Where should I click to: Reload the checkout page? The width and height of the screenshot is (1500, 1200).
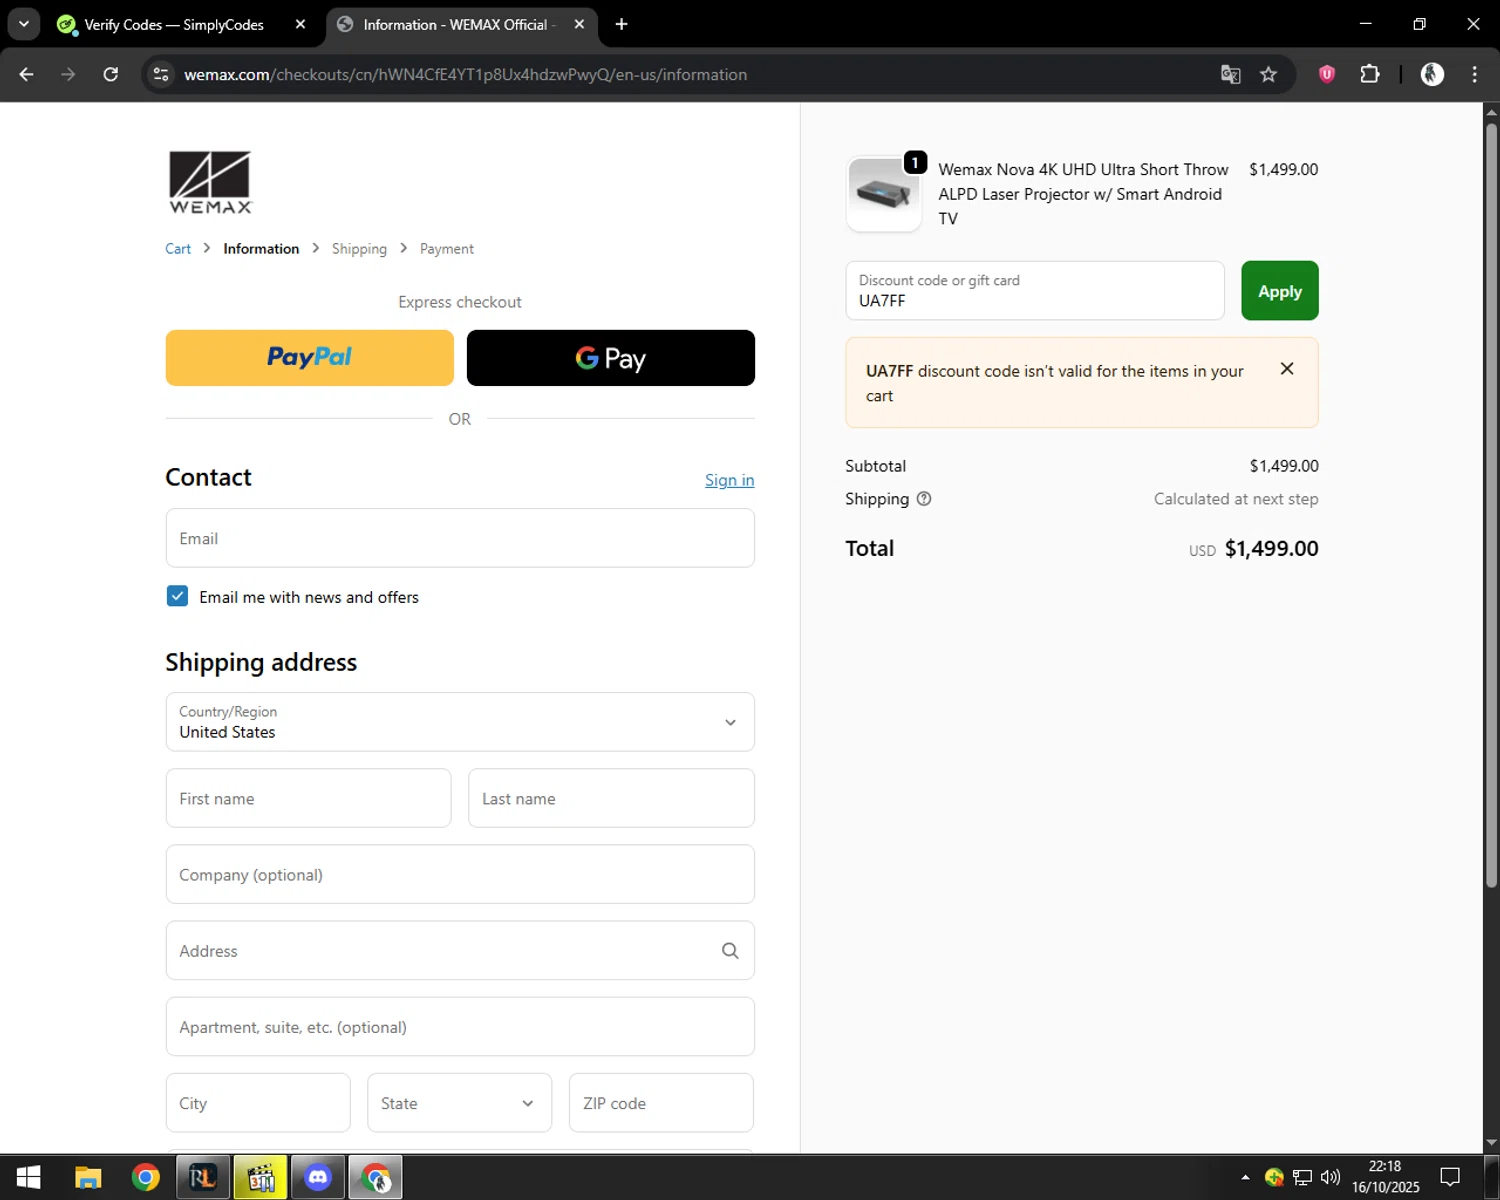pos(111,74)
